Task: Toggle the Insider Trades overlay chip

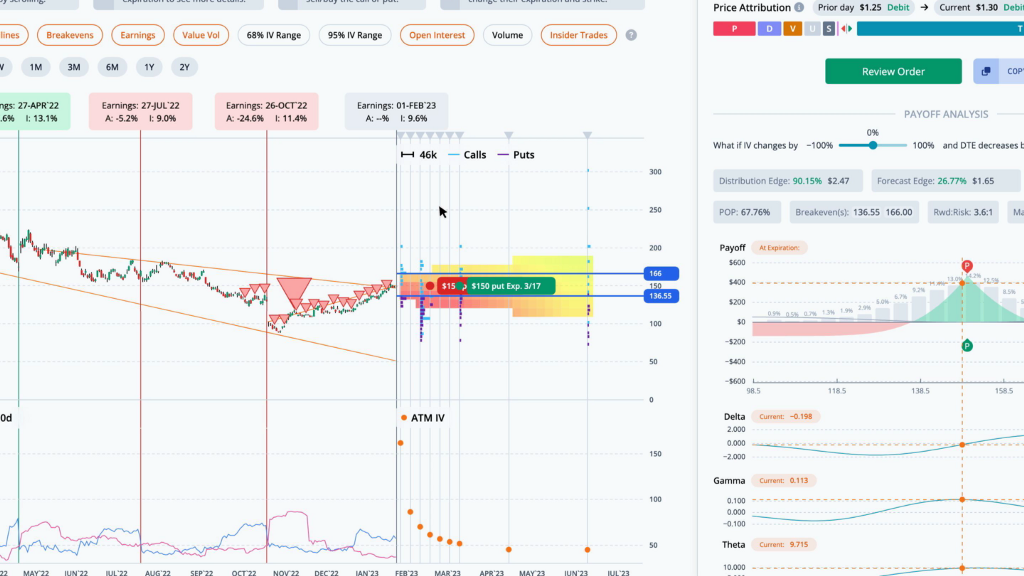Action: click(579, 35)
